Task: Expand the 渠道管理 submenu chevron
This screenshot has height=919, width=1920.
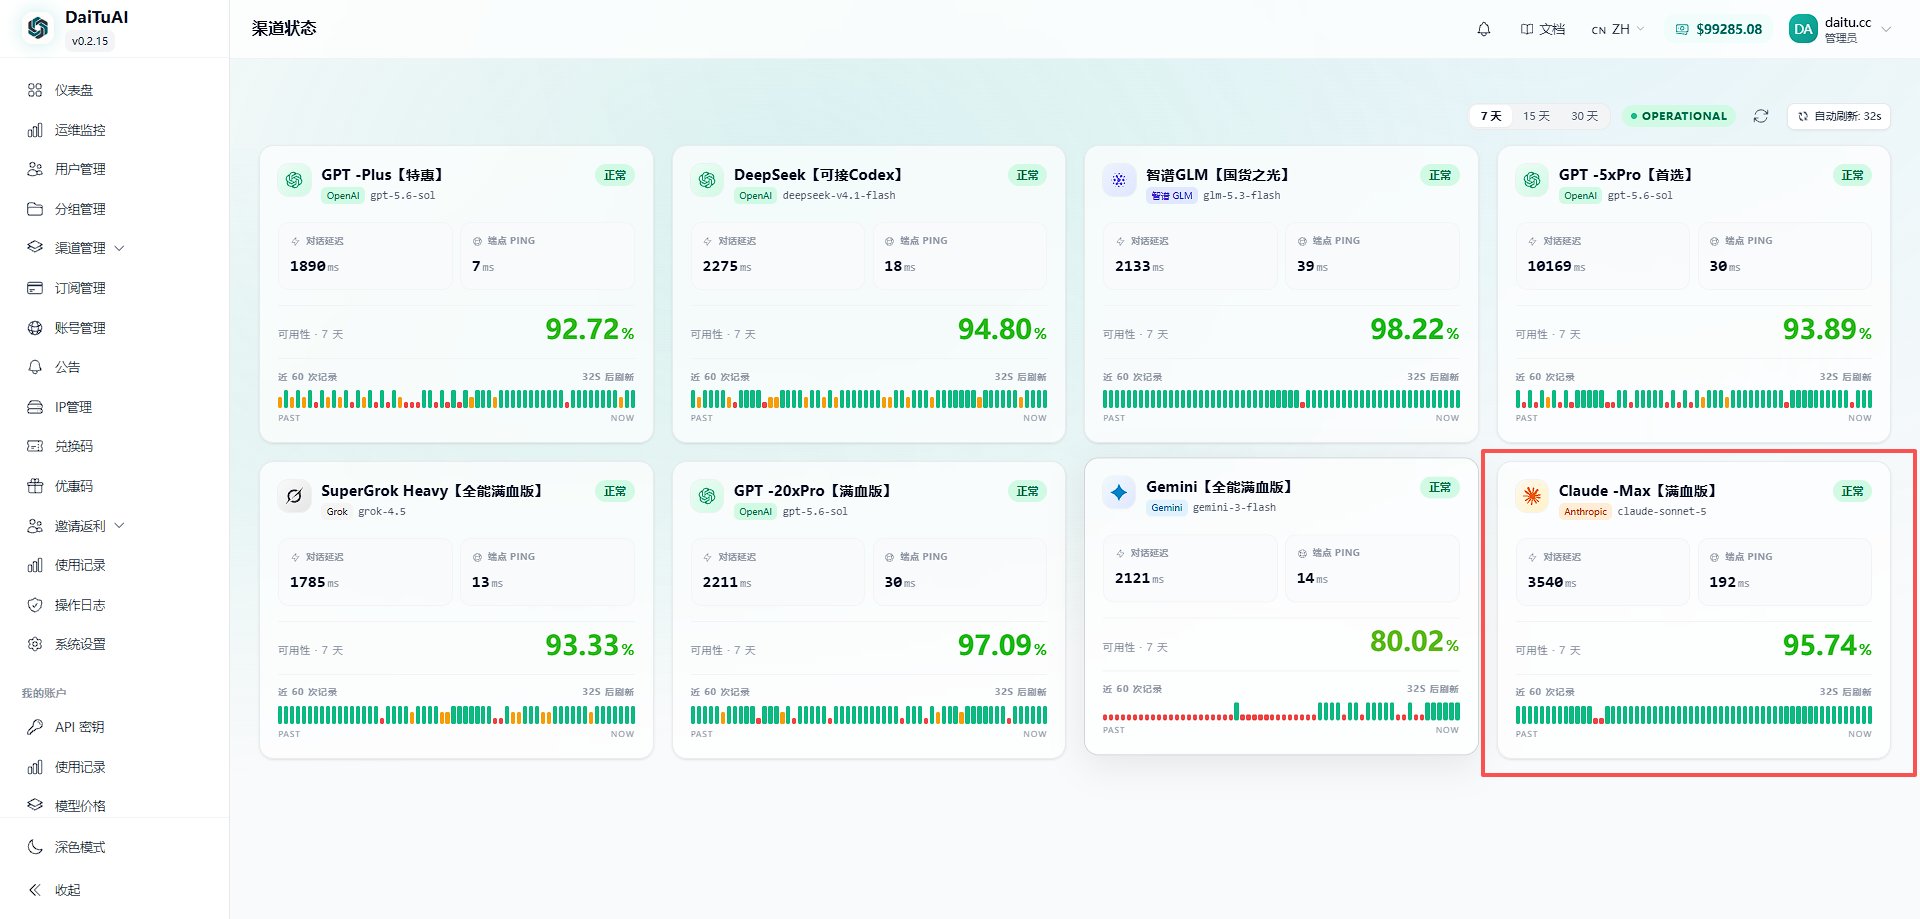Action: pyautogui.click(x=120, y=248)
